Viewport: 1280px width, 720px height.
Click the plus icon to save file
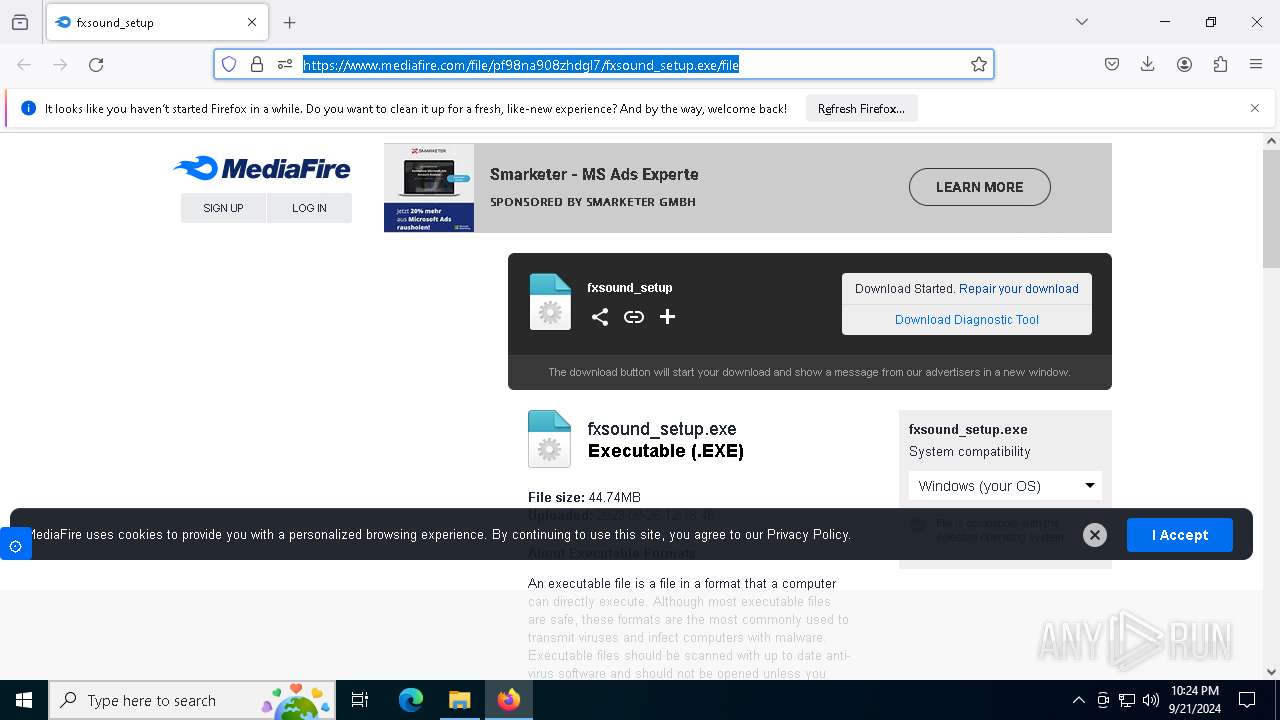point(667,317)
